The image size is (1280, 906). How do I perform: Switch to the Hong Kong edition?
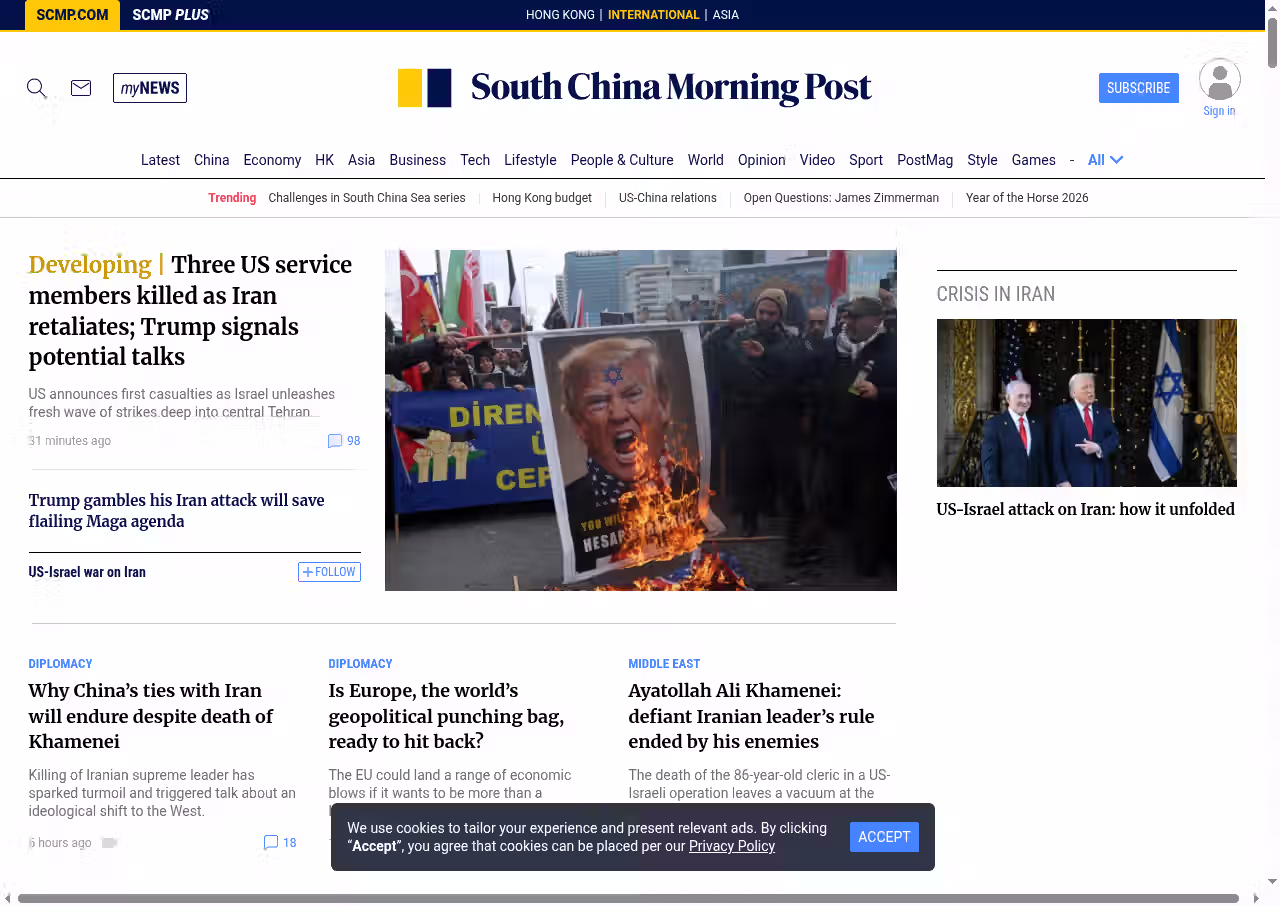[560, 15]
